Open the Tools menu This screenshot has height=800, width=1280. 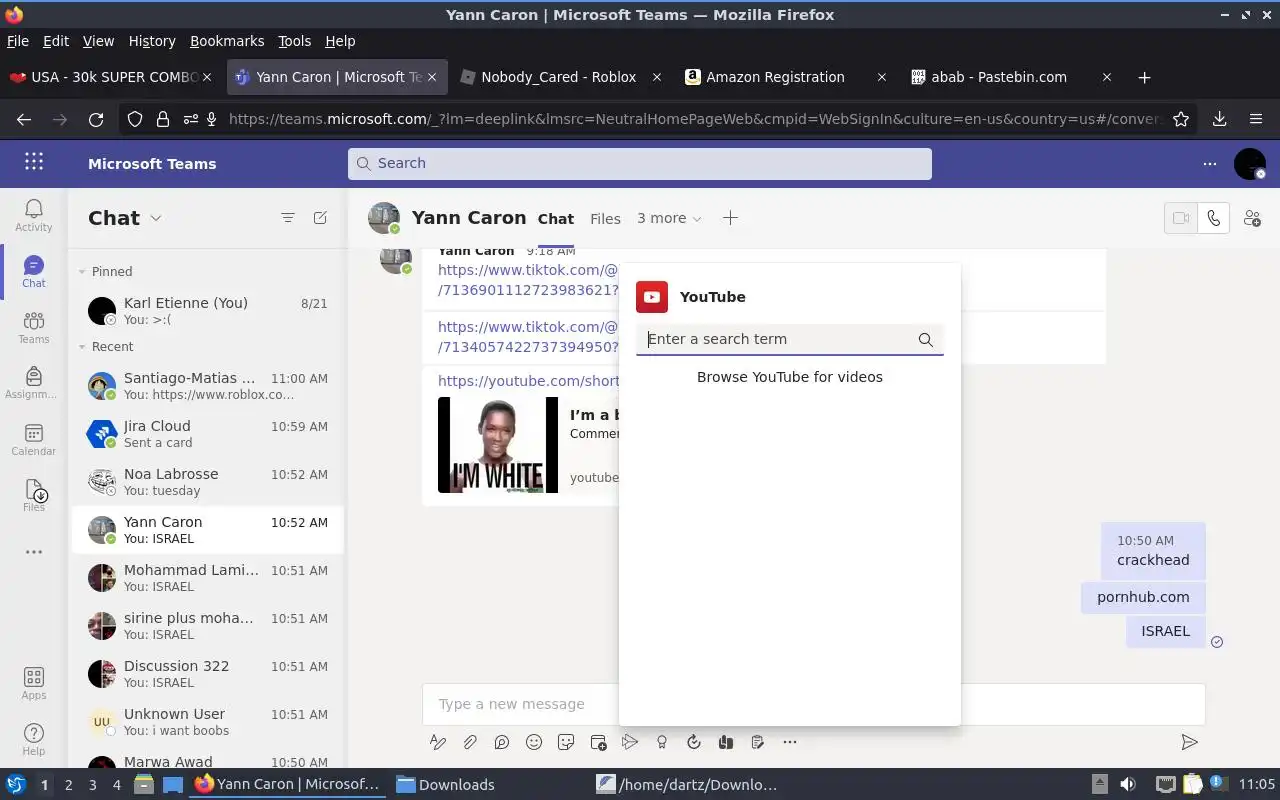click(294, 41)
